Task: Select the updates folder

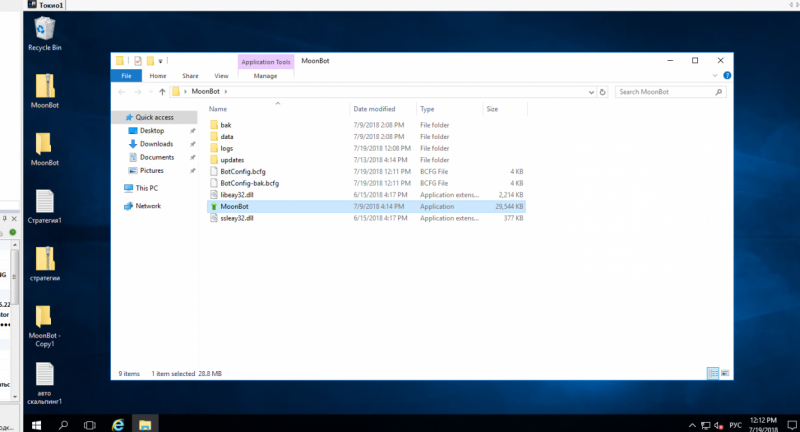Action: (366, 160)
